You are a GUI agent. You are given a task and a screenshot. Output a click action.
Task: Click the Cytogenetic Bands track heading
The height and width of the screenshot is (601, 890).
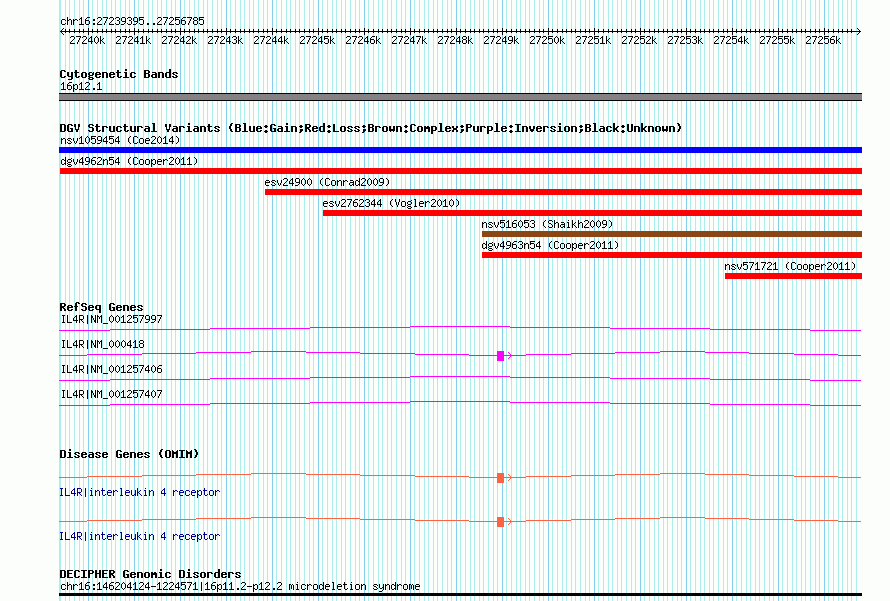119,74
